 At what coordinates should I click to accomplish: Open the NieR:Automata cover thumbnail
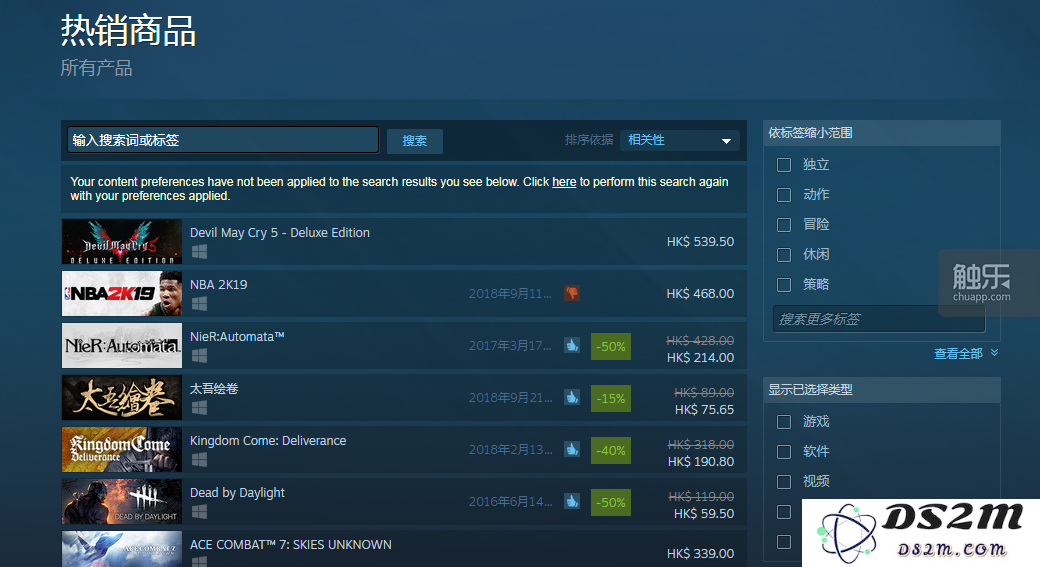click(121, 346)
